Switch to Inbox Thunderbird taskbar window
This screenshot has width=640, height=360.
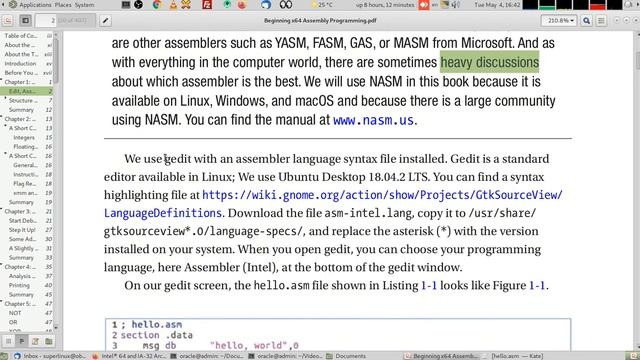click(x=49, y=356)
